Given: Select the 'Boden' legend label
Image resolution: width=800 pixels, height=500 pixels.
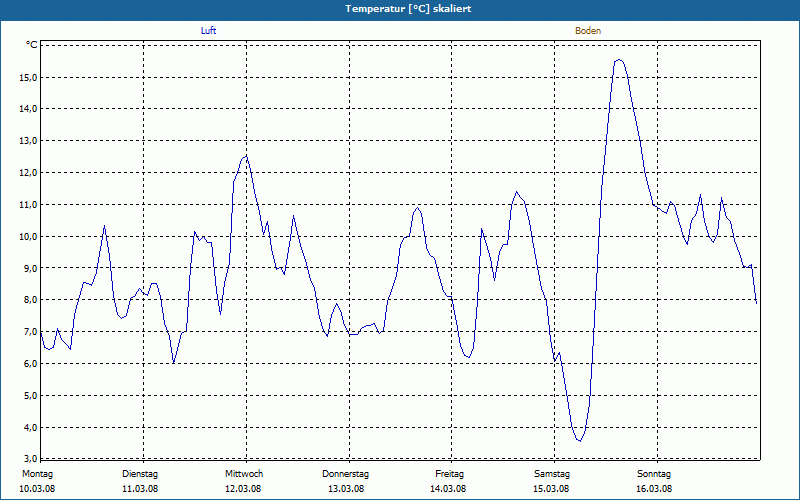Looking at the screenshot, I should (x=588, y=31).
